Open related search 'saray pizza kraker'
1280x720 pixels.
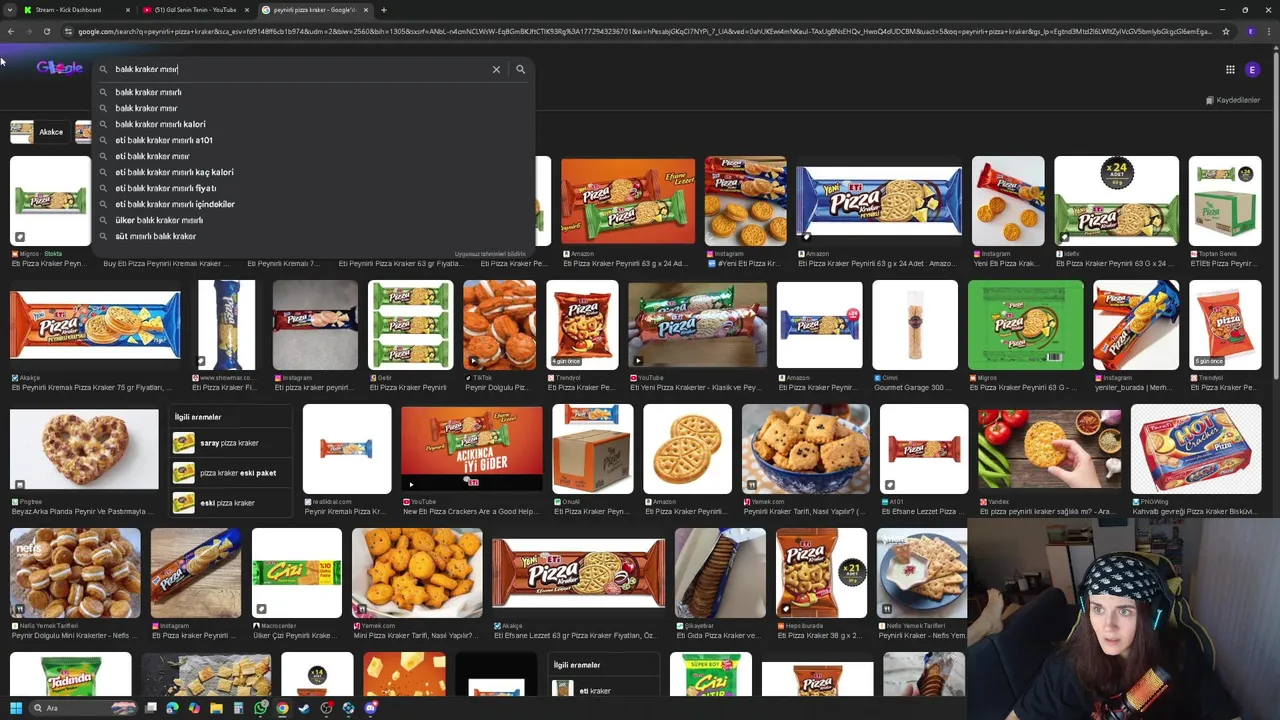231,443
